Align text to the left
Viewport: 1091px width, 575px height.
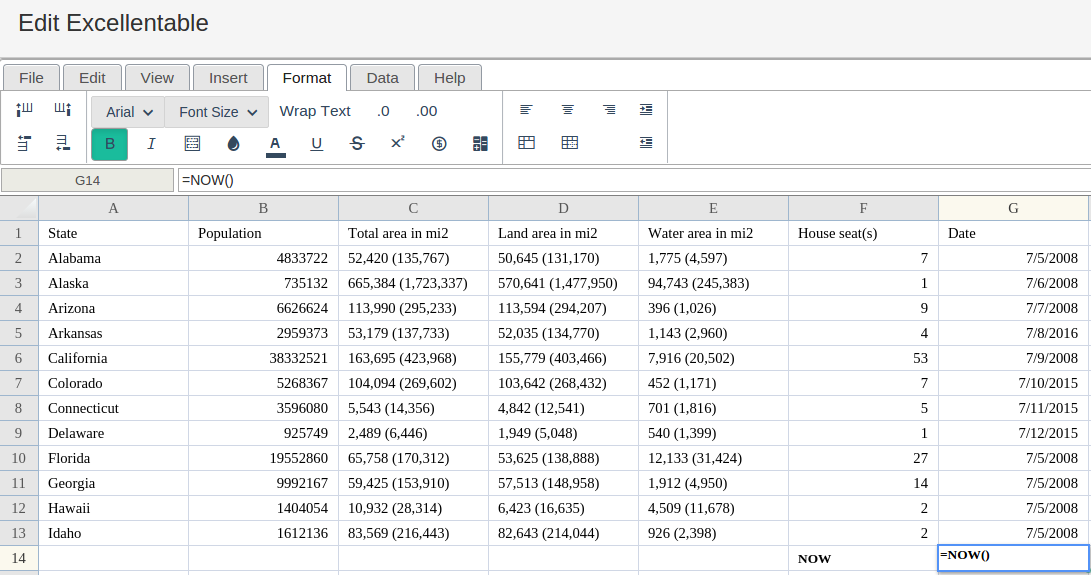526,110
